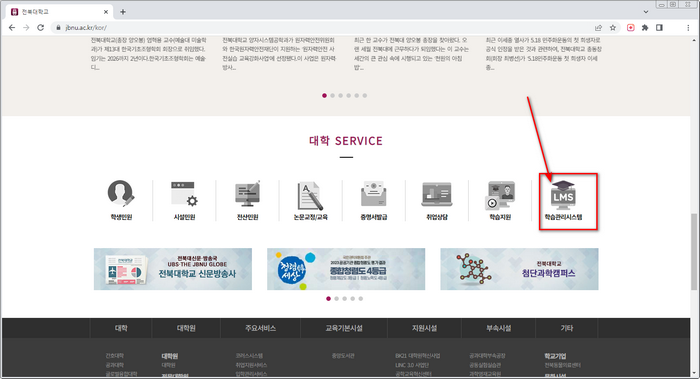The width and height of the screenshot is (700, 379).
Task: Close the 전북대학교 browser tab
Action: (106, 12)
